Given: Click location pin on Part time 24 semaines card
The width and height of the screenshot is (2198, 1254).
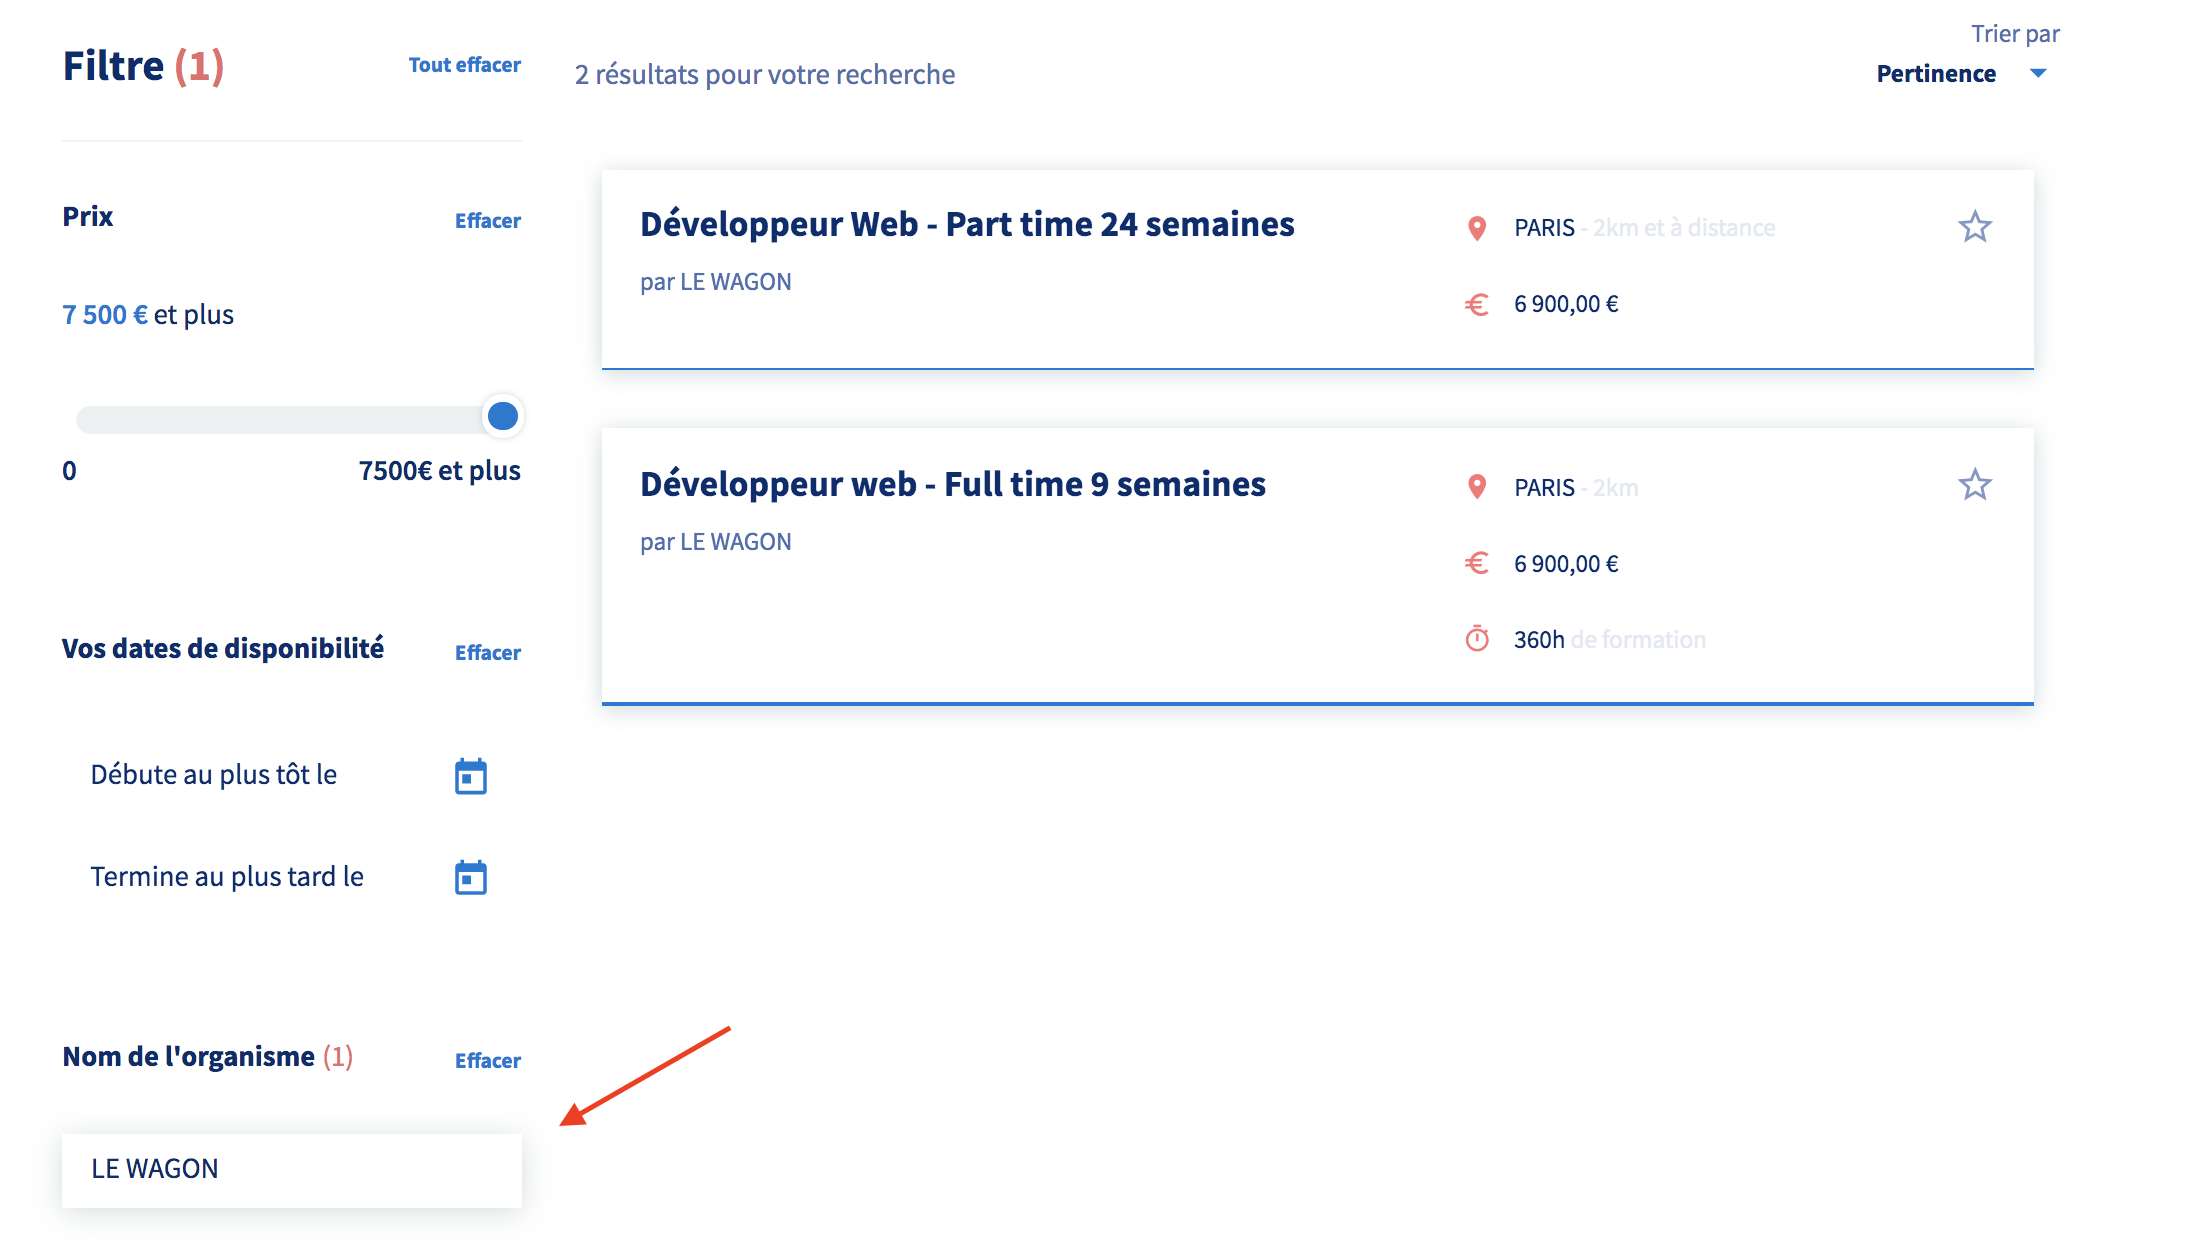Looking at the screenshot, I should 1476,228.
